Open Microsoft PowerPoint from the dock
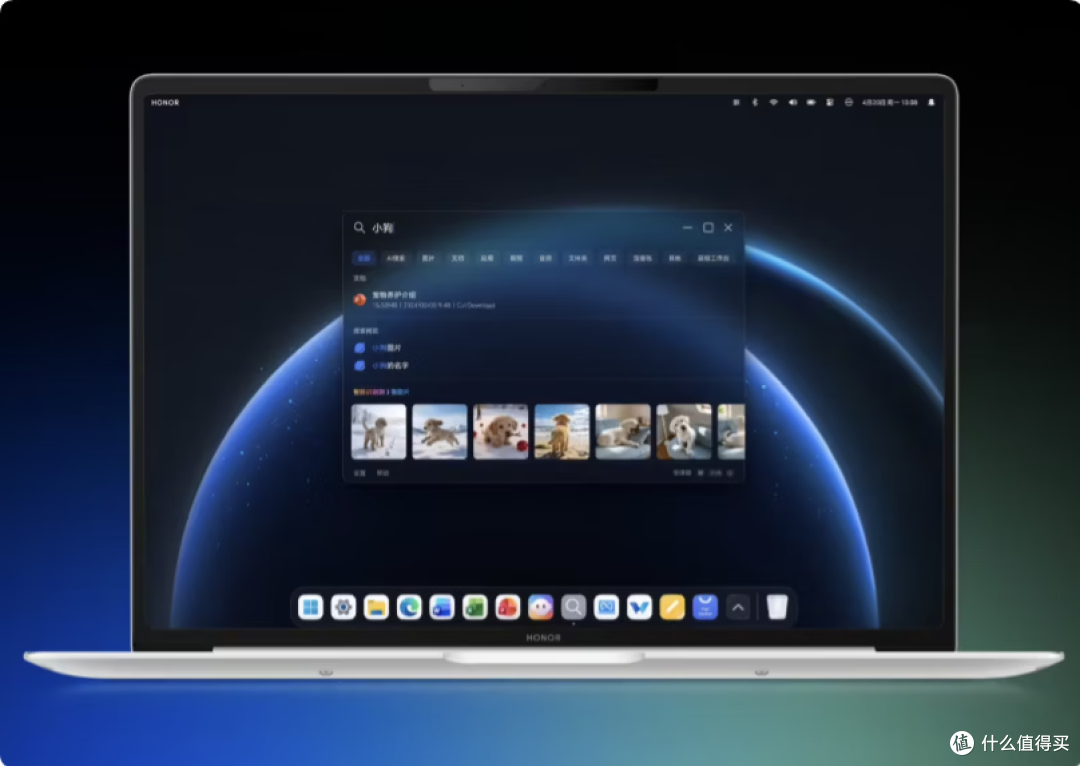1080x766 pixels. pos(508,608)
